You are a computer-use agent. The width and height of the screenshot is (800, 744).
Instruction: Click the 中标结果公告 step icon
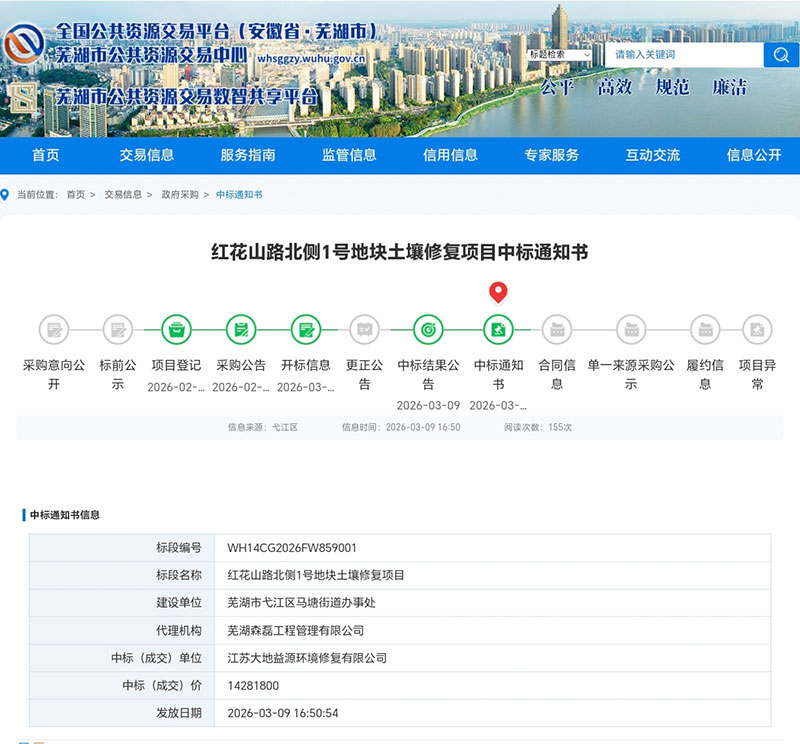pyautogui.click(x=428, y=328)
